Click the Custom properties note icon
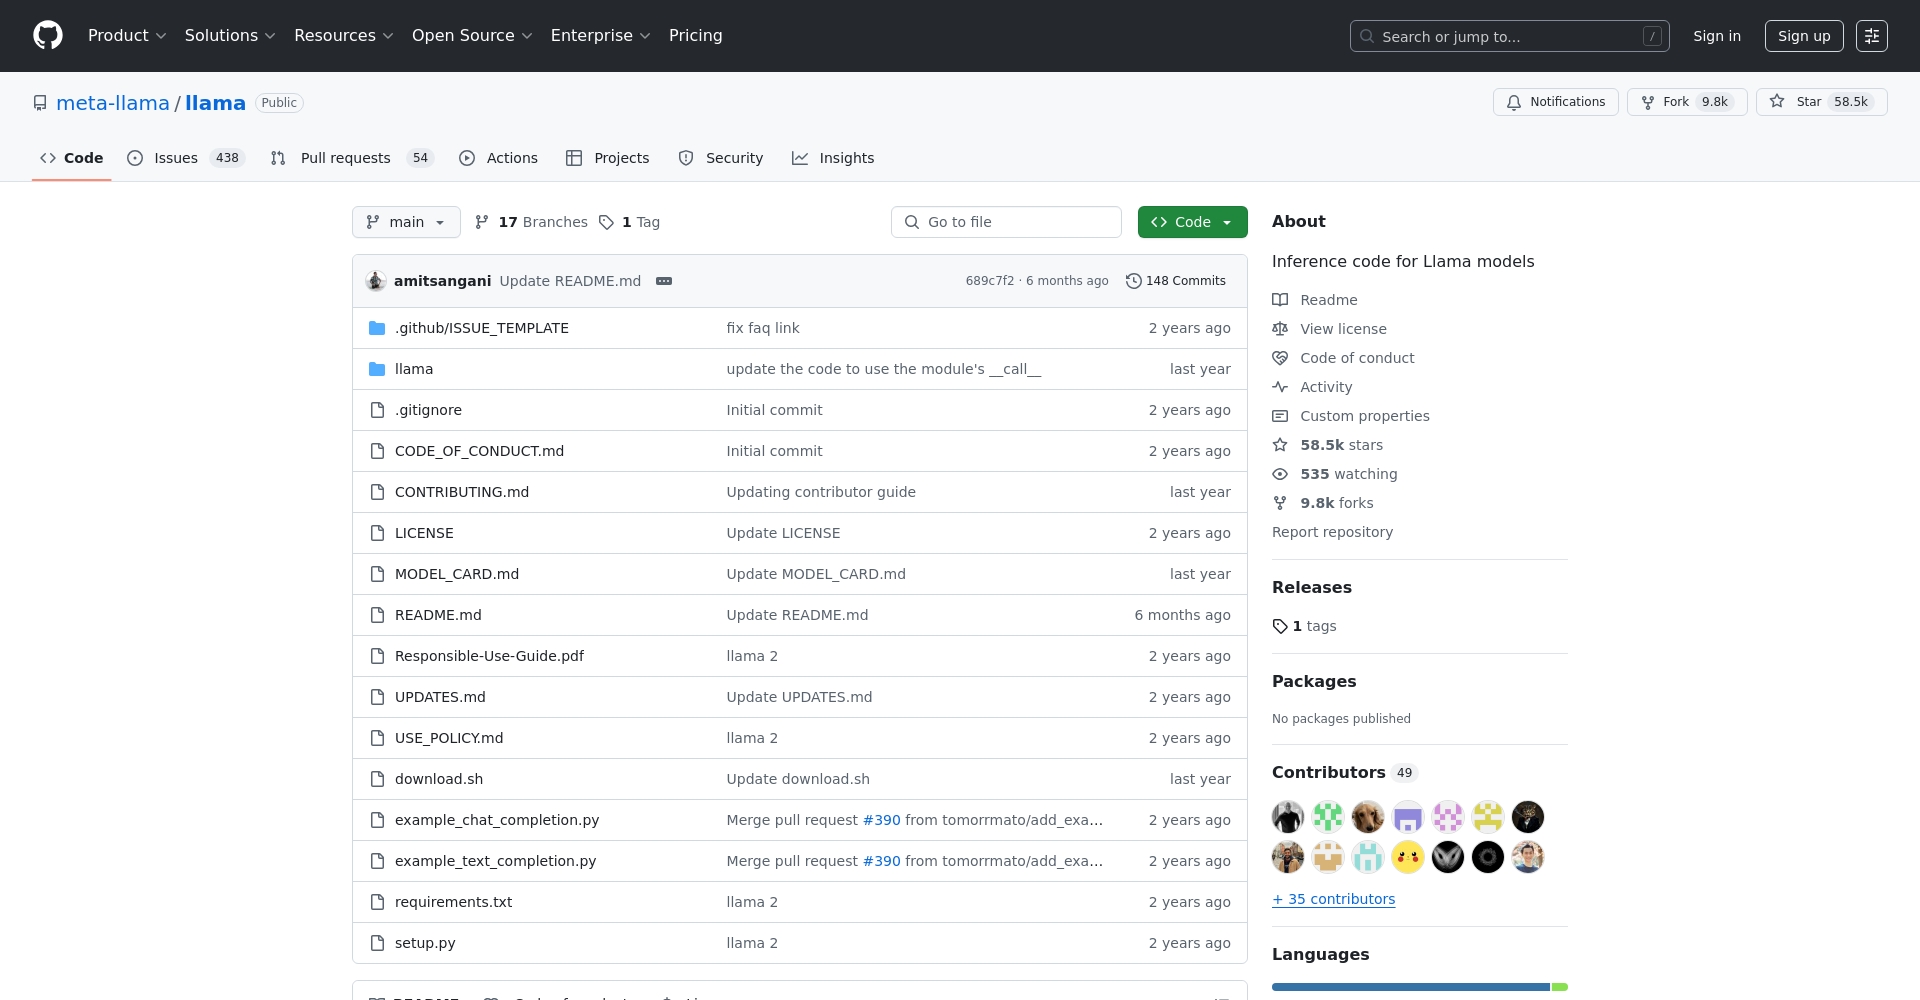 click(1280, 416)
